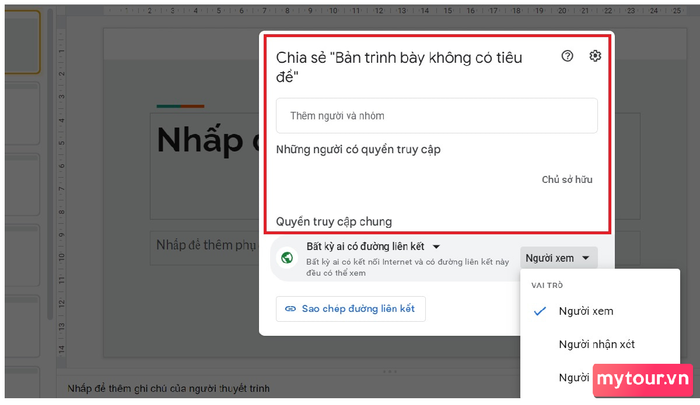Open share settings gear icon
This screenshot has height=405, width=700.
(595, 56)
